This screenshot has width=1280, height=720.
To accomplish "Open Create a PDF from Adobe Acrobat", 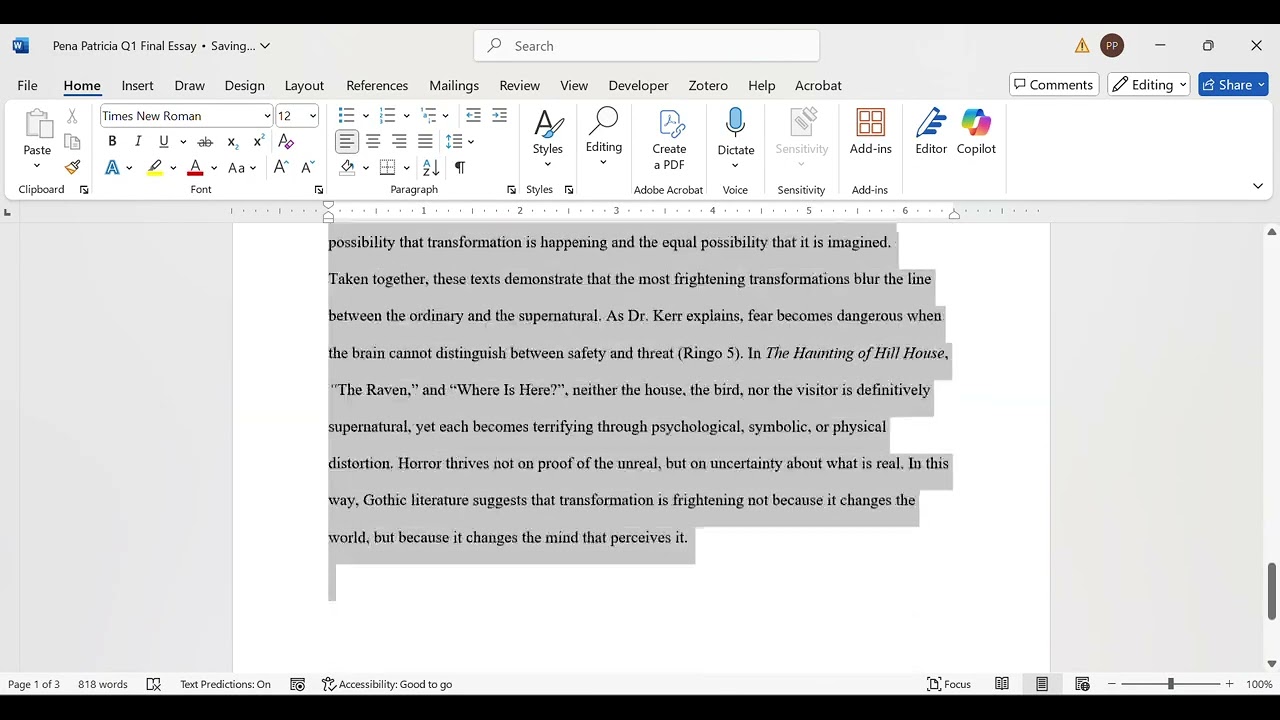I will coord(669,140).
